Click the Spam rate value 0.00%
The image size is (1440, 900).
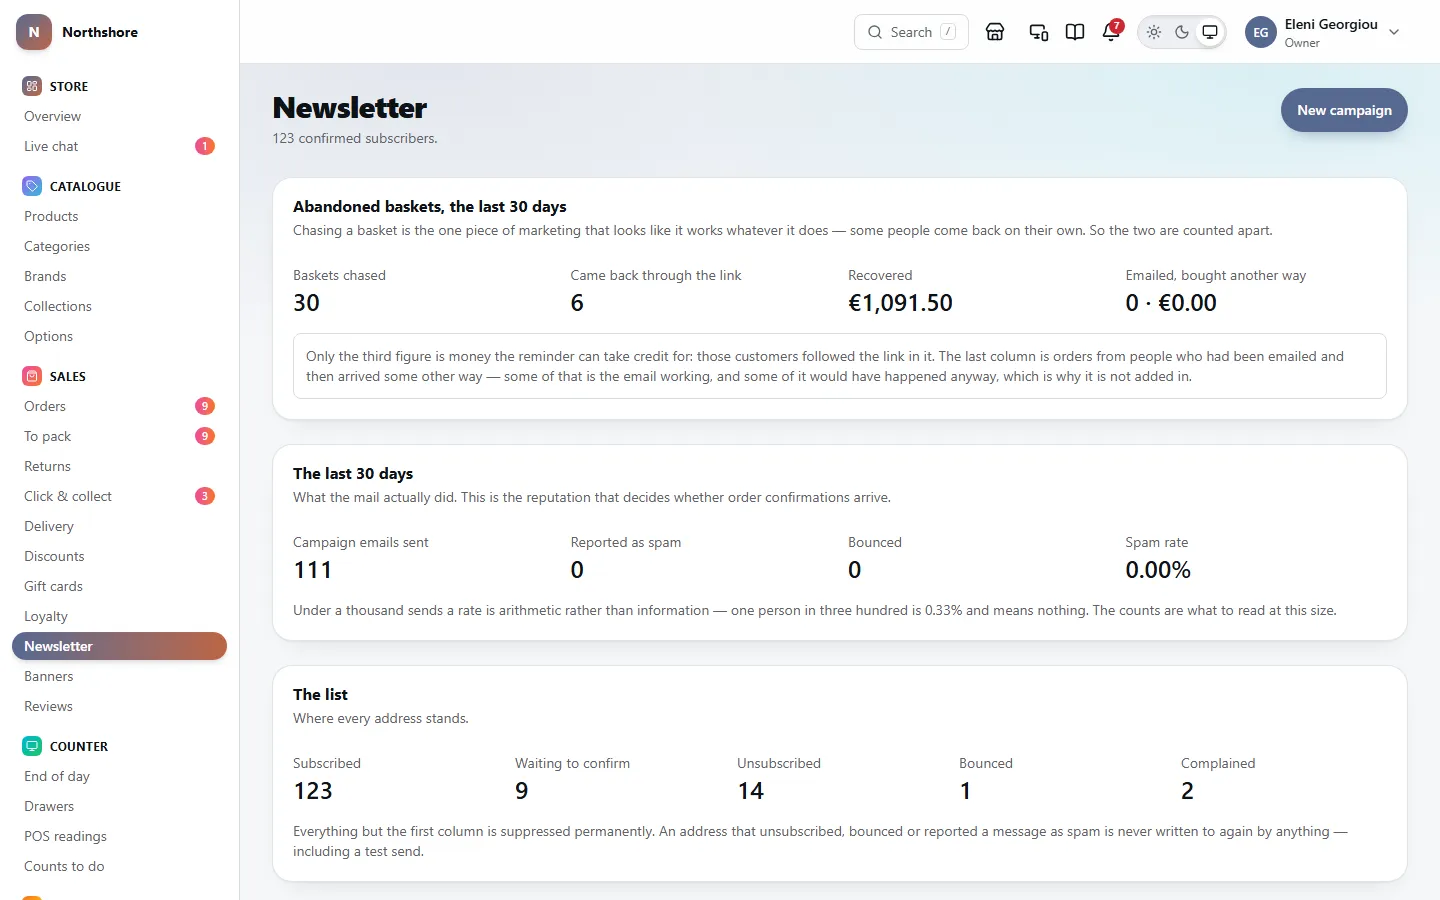pos(1158,570)
